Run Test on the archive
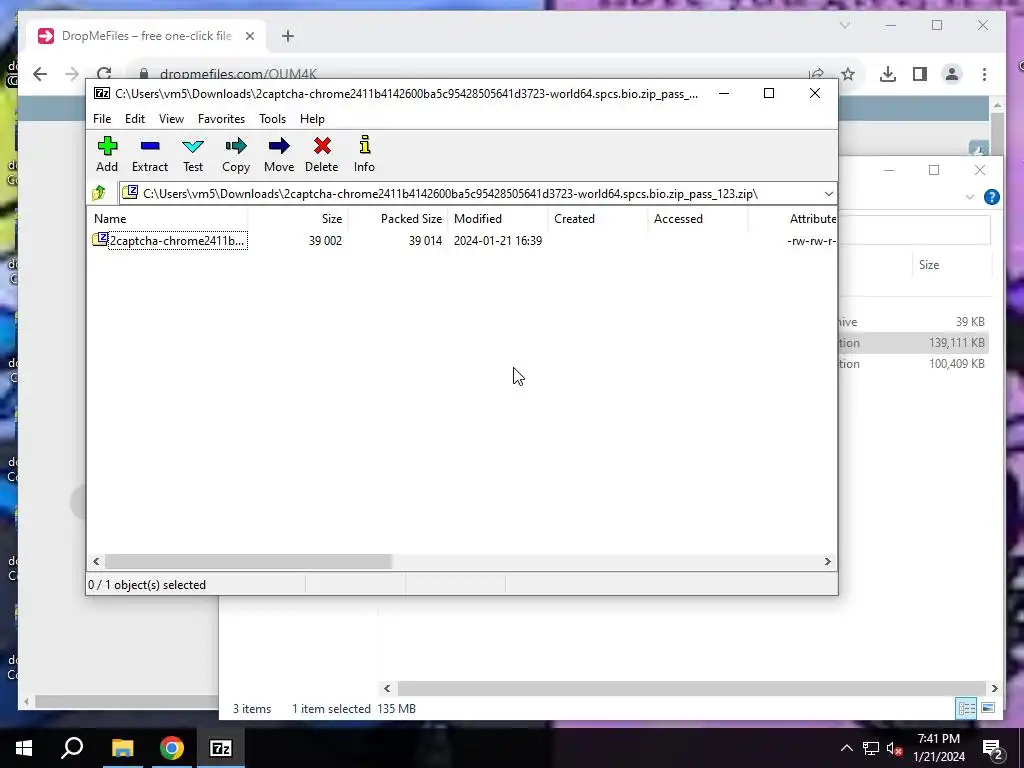This screenshot has height=768, width=1024. click(x=193, y=154)
